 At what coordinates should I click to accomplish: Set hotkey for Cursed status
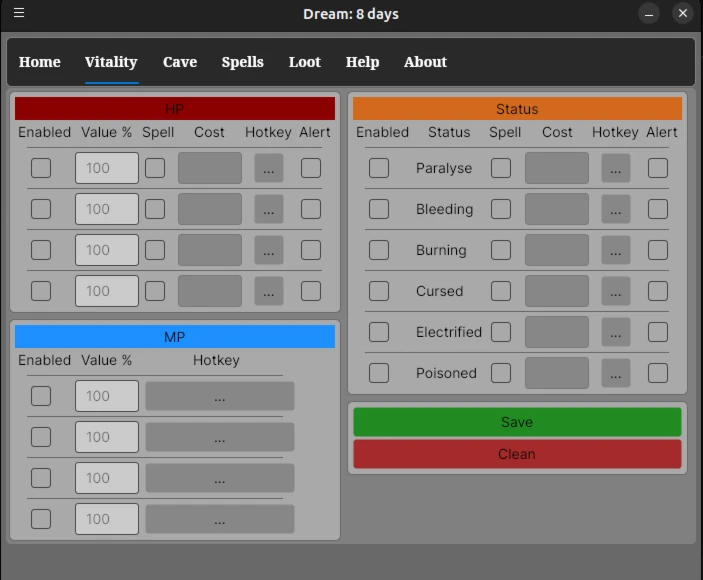[616, 291]
